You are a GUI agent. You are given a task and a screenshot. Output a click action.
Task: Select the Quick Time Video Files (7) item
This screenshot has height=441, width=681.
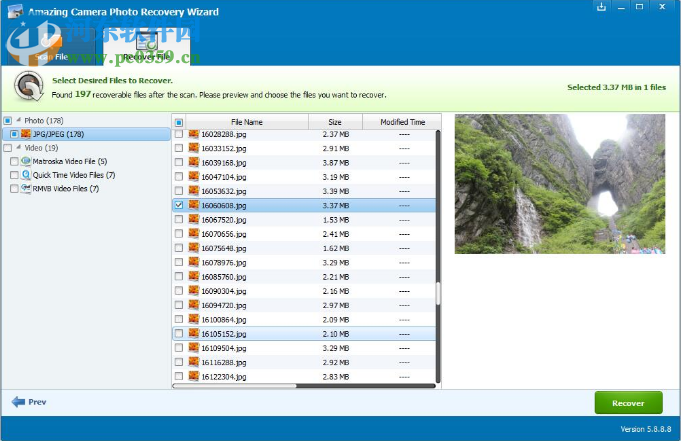(x=74, y=175)
